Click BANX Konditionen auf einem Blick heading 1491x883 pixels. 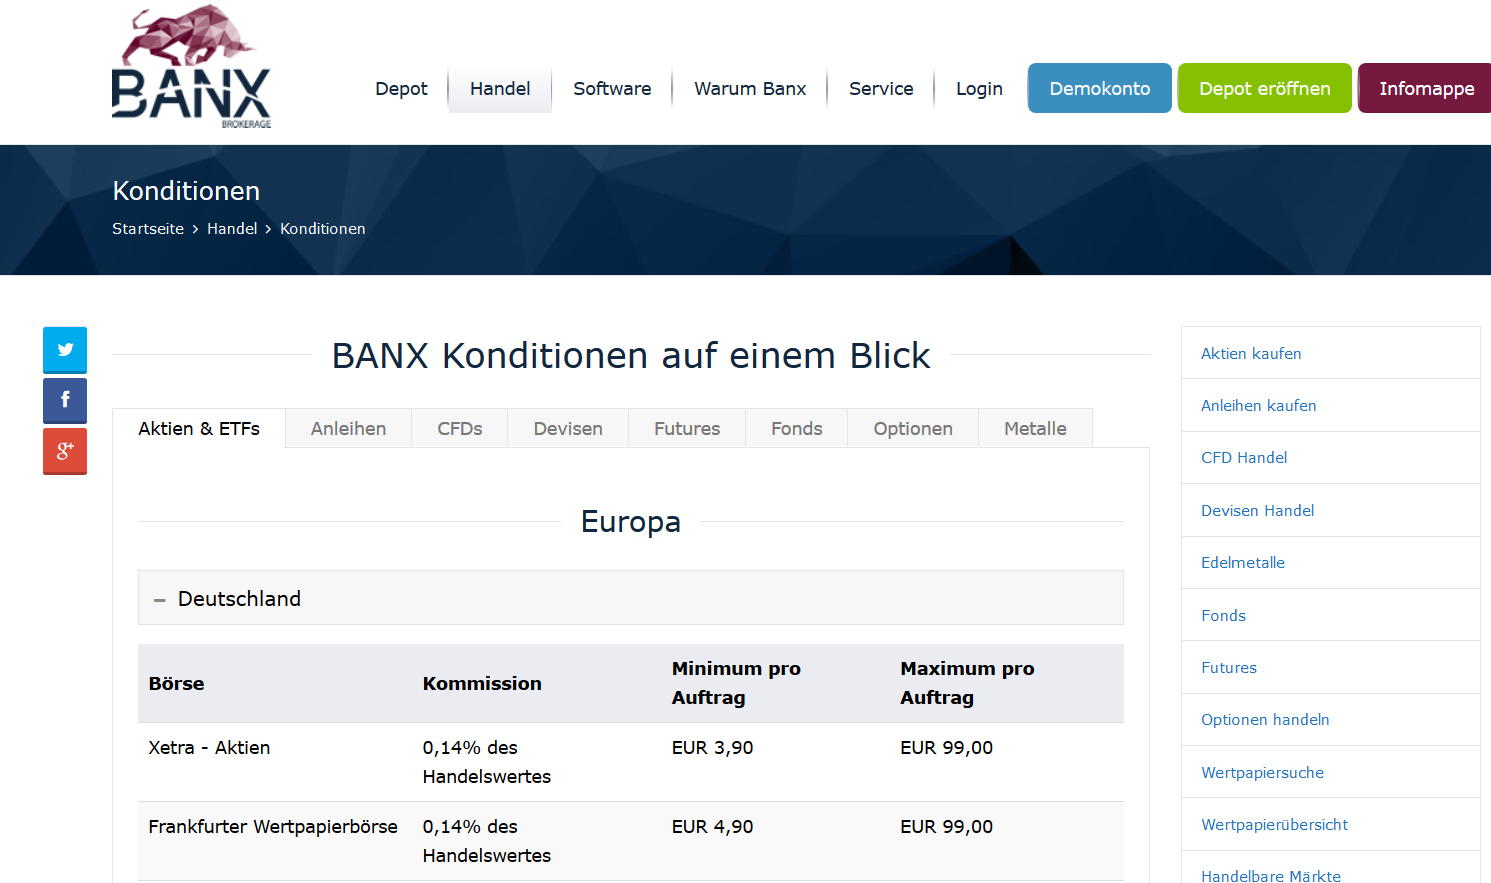point(631,356)
